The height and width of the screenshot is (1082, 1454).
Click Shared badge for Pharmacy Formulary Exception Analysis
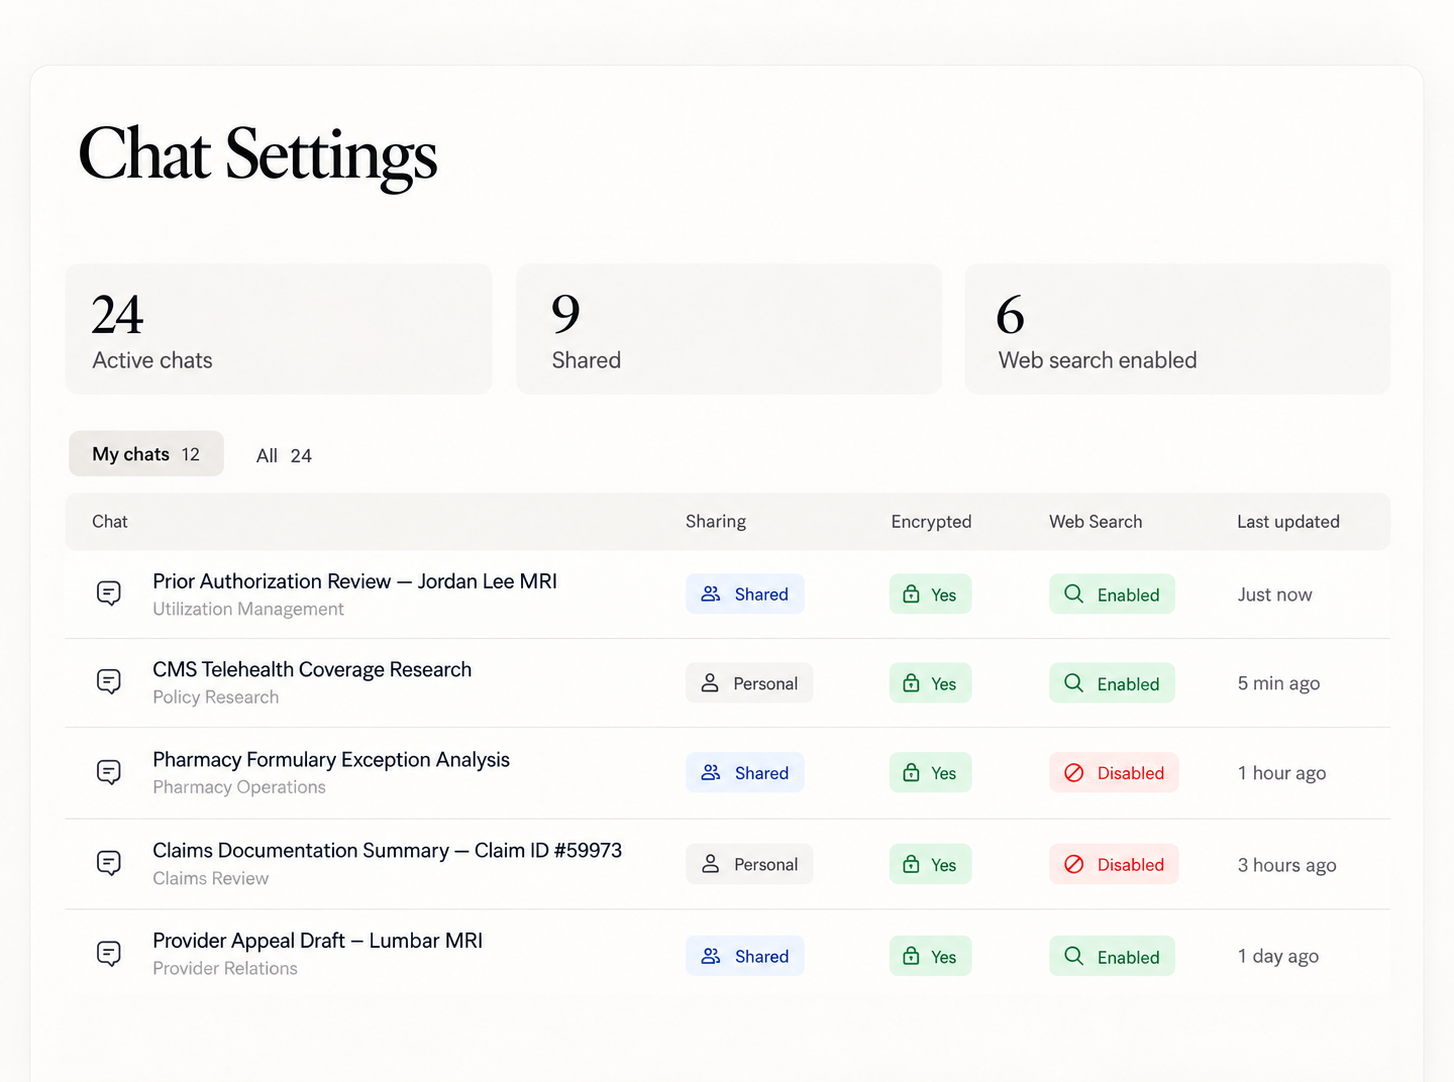(745, 773)
